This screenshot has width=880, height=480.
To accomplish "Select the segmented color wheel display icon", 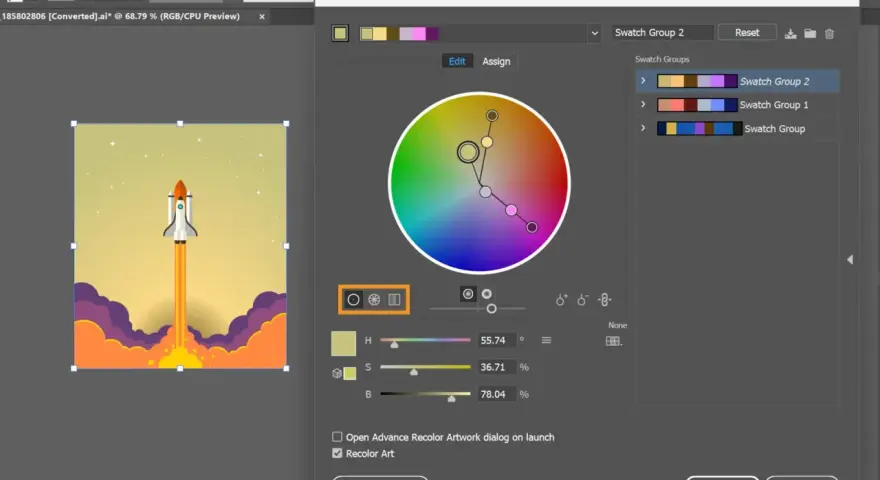I will (x=374, y=300).
